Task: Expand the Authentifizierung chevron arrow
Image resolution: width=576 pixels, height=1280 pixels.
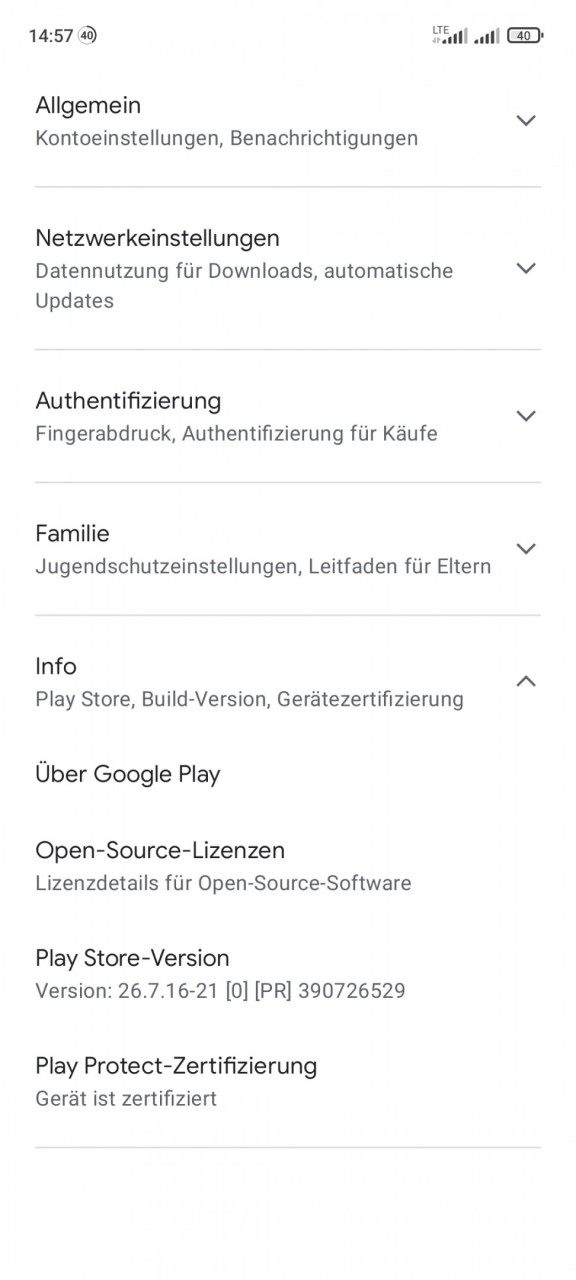Action: click(x=525, y=415)
